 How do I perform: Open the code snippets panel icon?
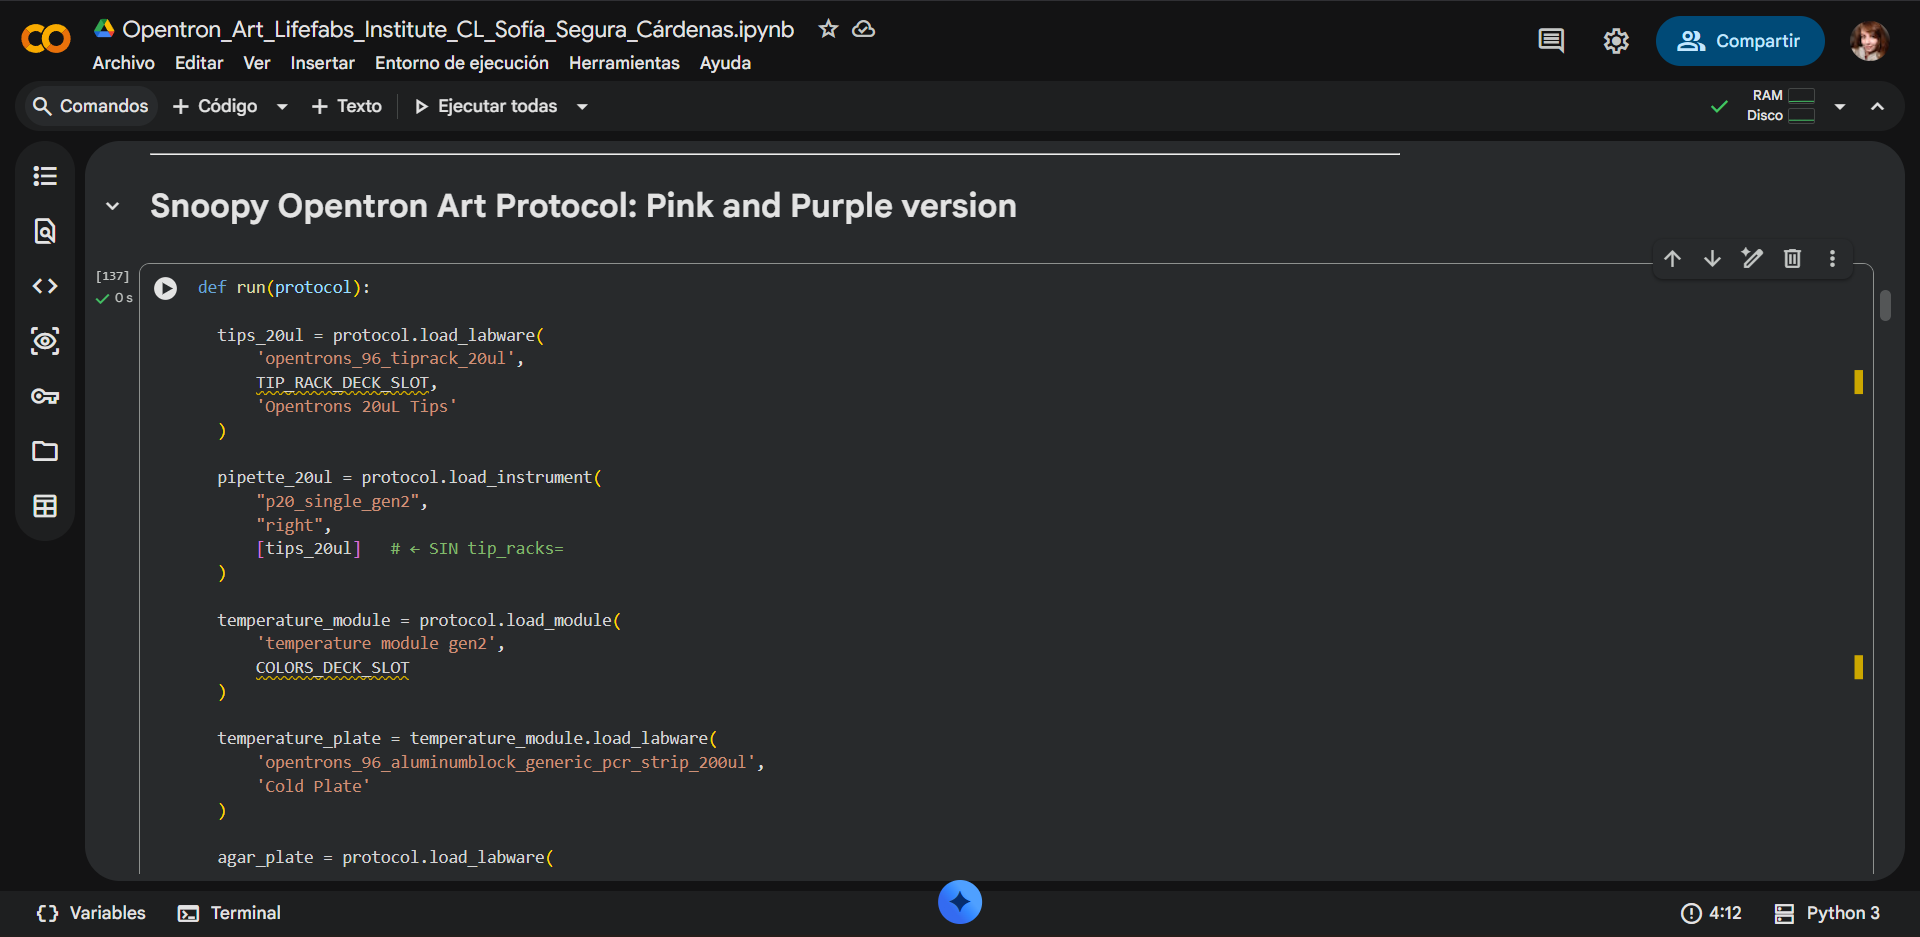click(45, 286)
